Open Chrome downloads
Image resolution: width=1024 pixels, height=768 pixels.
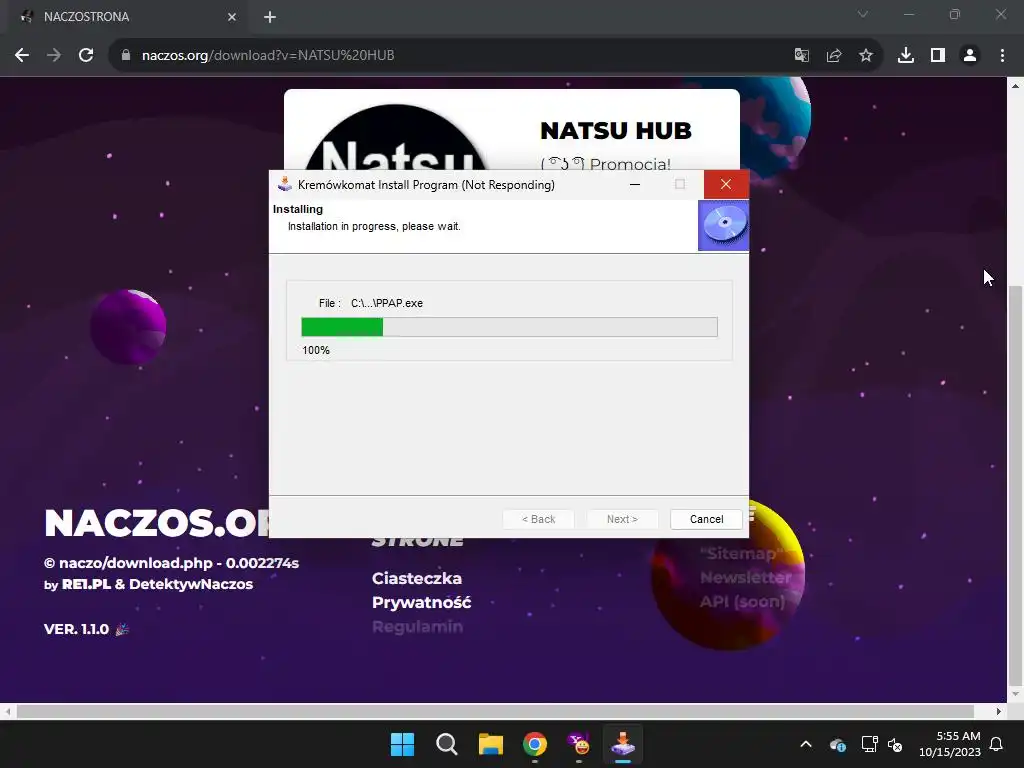tap(906, 56)
